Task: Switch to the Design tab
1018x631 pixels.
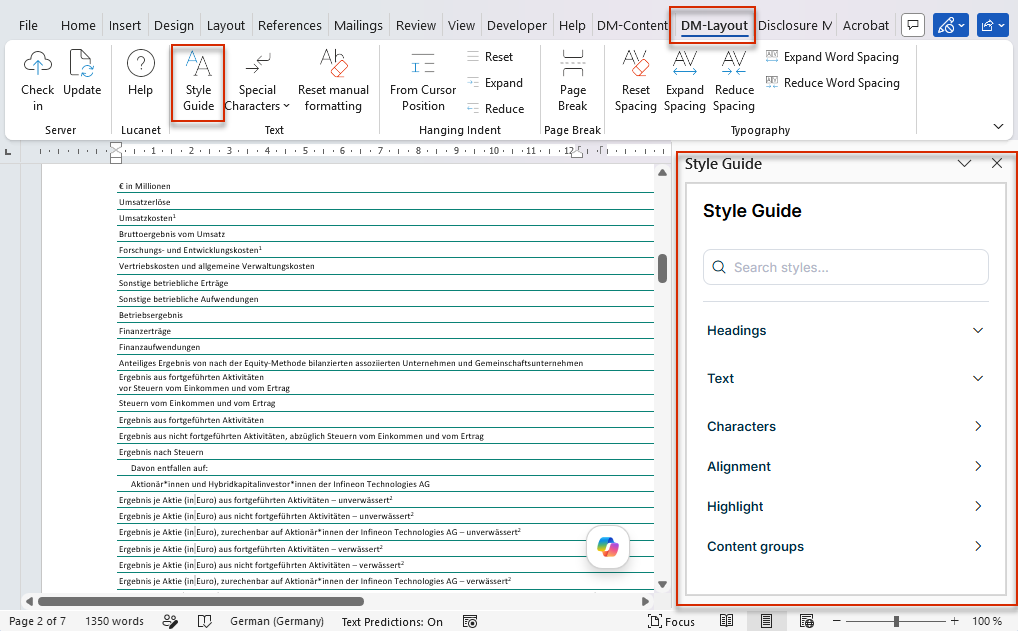Action: 173,25
